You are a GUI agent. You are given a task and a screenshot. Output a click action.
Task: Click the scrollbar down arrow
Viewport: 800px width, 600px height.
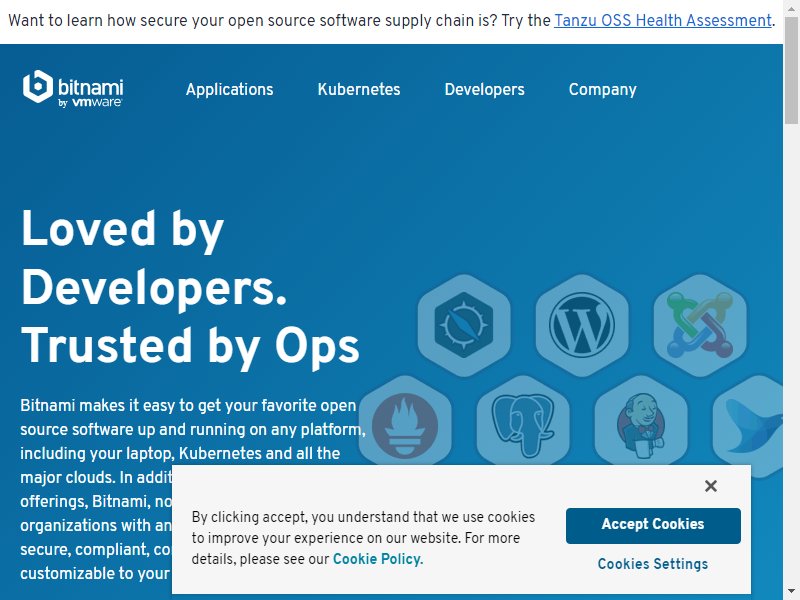pos(791,592)
